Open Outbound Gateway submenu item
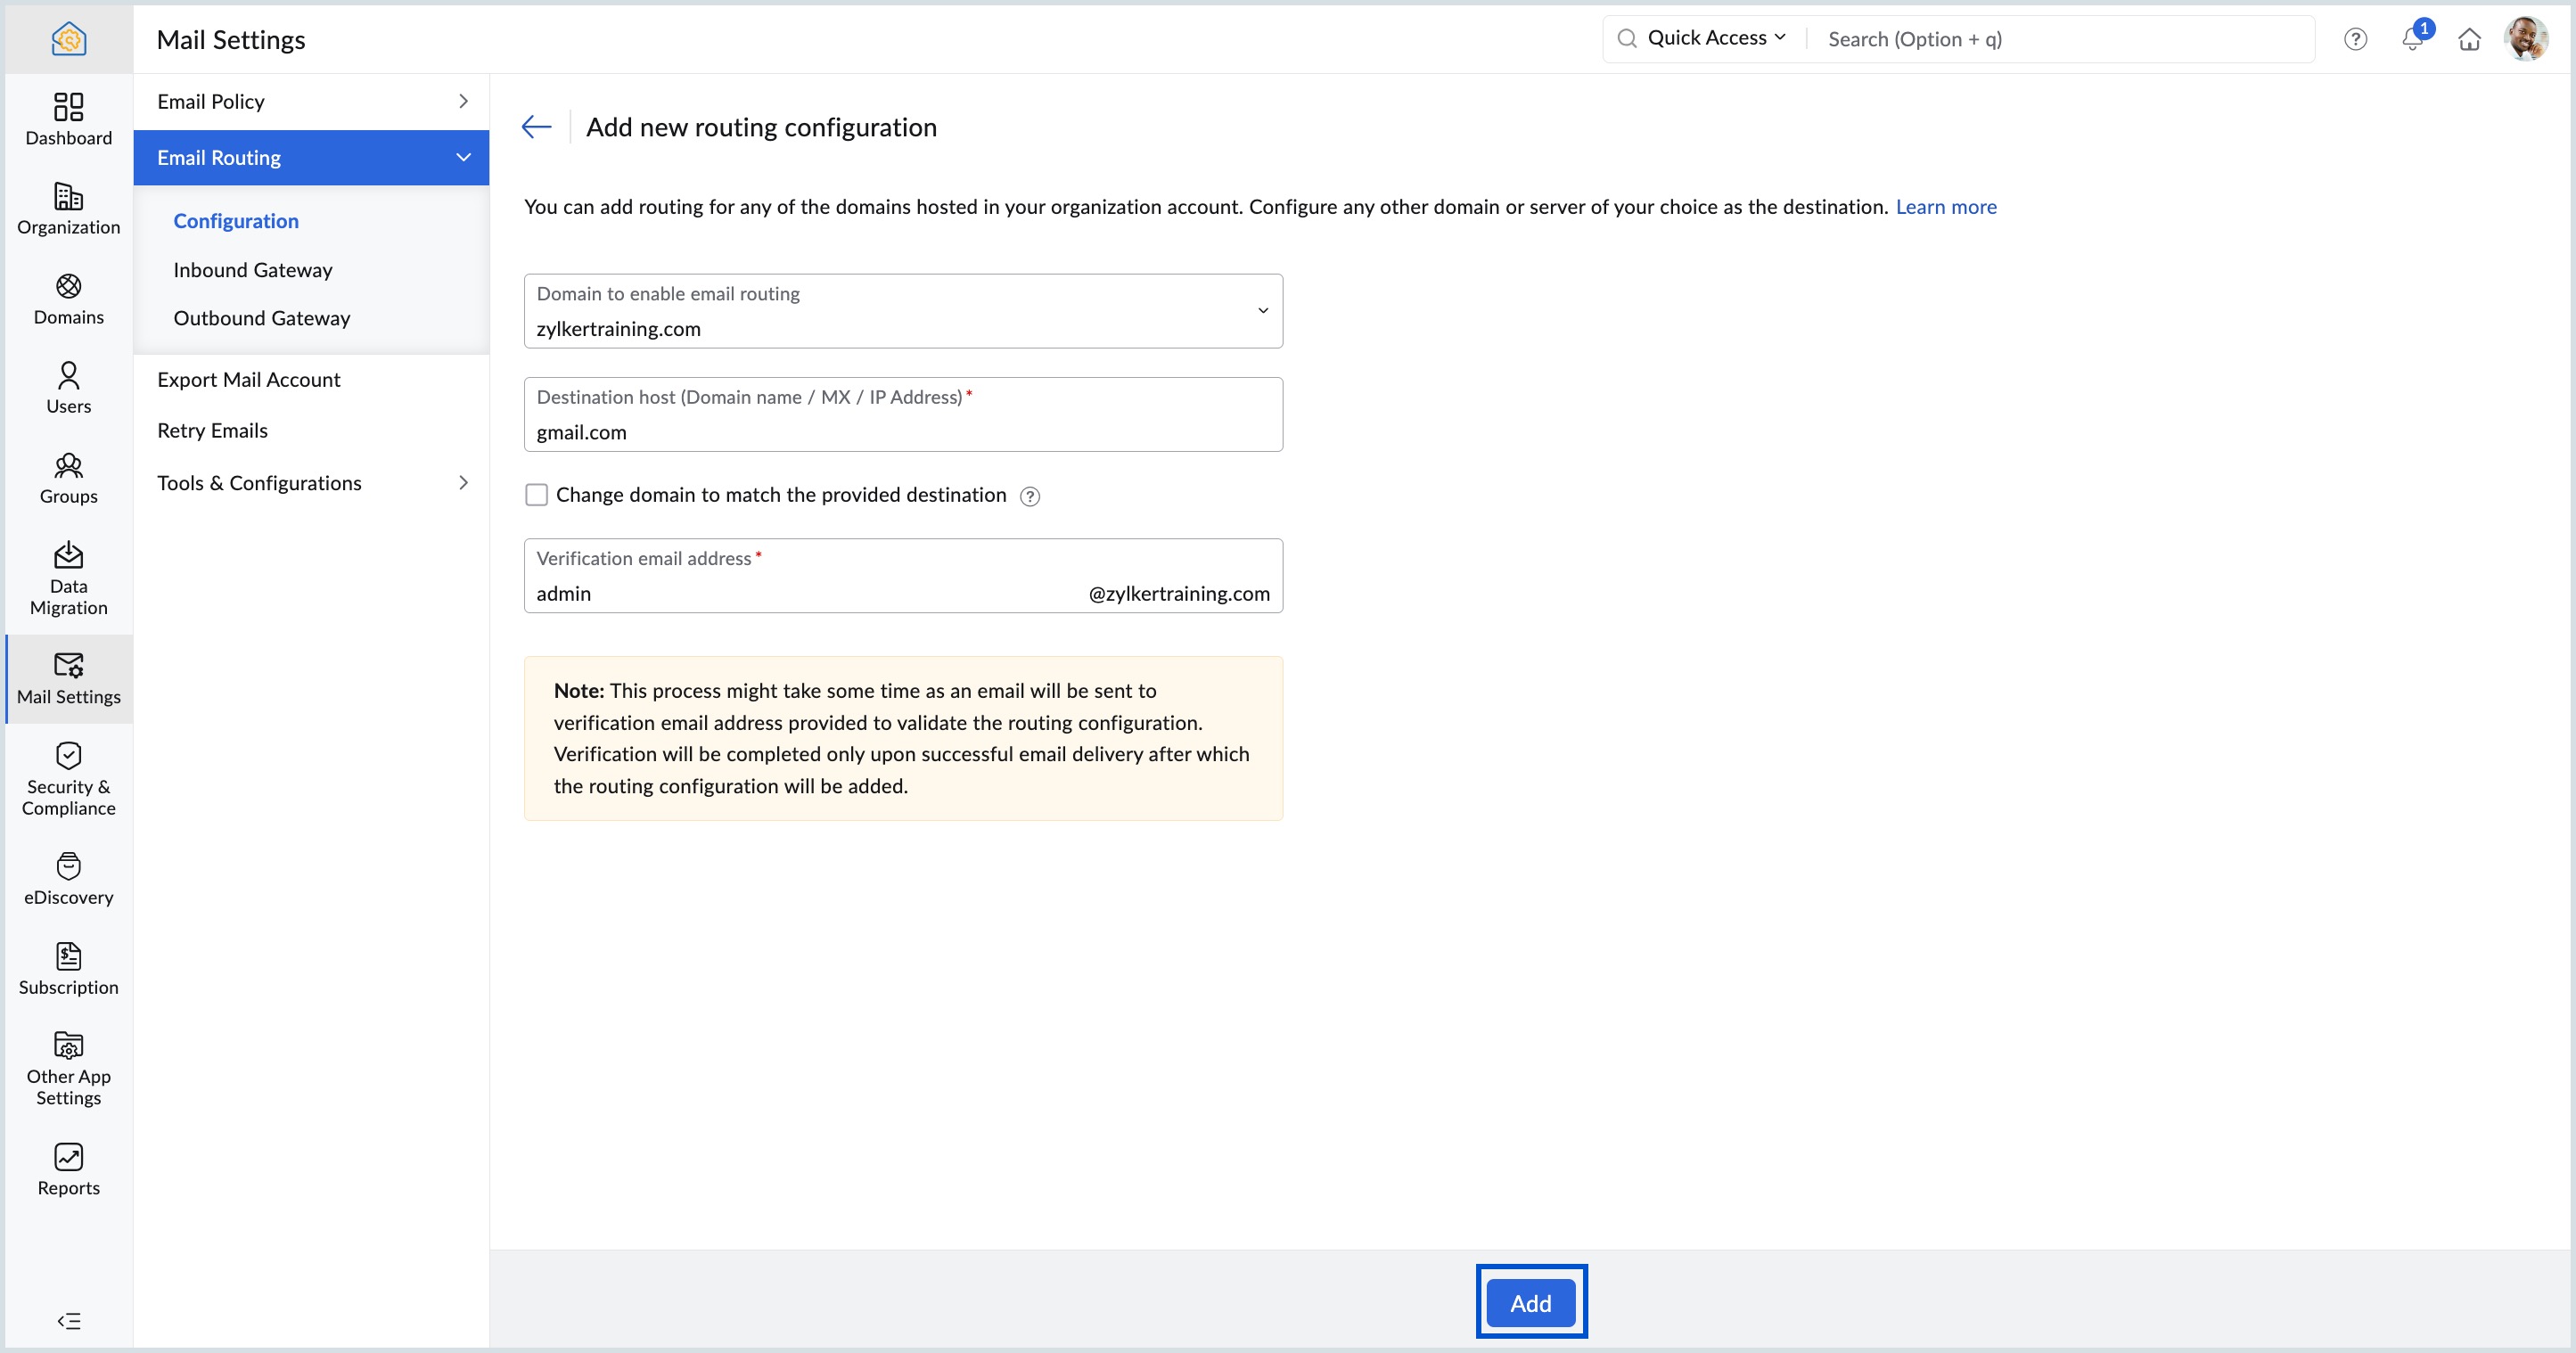Screen dimensions: 2576x1353 (261, 317)
